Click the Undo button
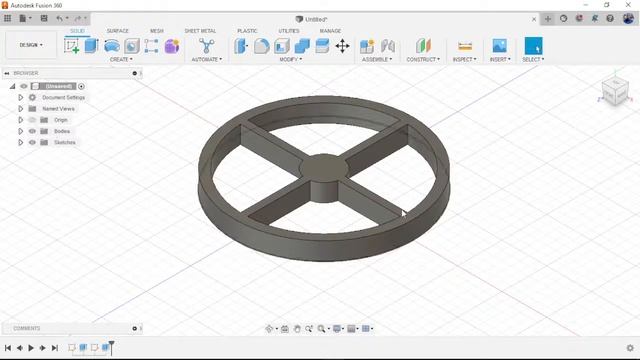 (x=60, y=18)
